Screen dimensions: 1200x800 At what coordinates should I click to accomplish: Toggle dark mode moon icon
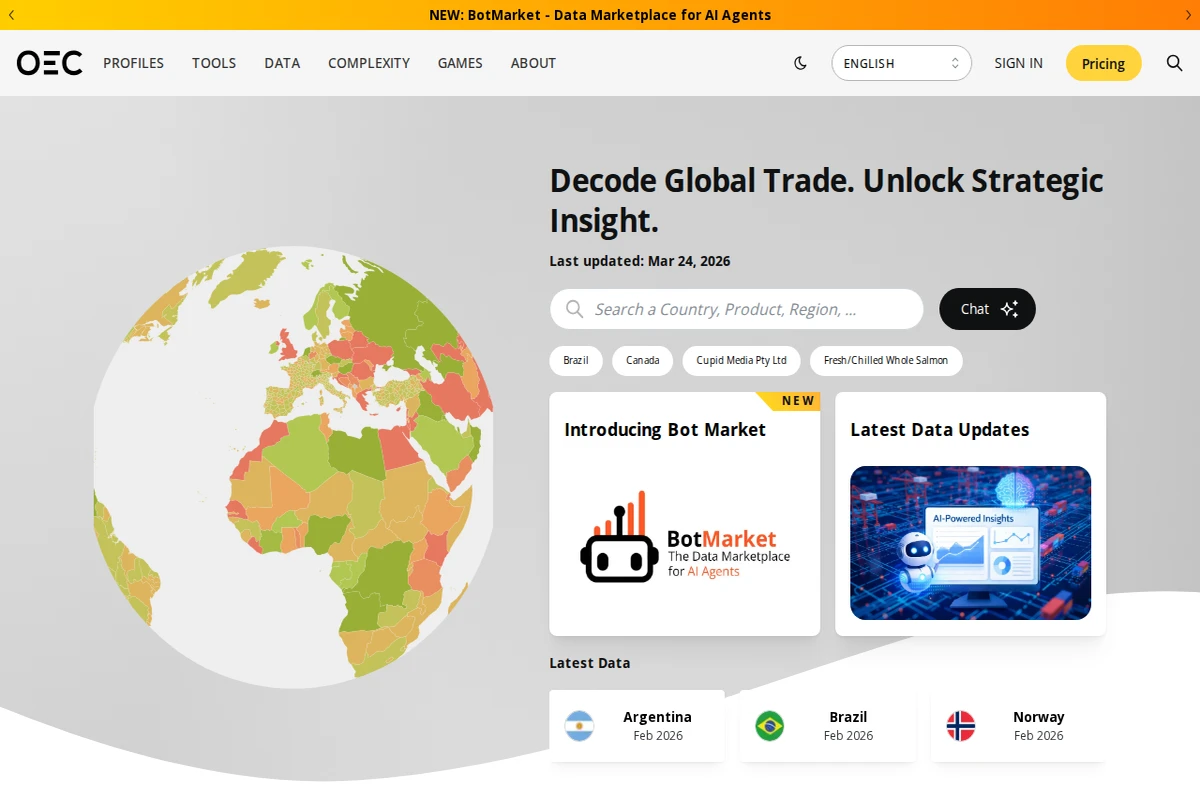pos(800,63)
